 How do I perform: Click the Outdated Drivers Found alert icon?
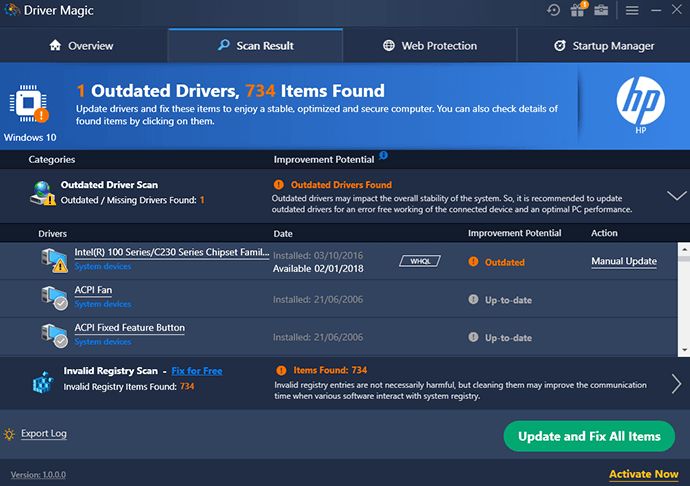[x=279, y=184]
